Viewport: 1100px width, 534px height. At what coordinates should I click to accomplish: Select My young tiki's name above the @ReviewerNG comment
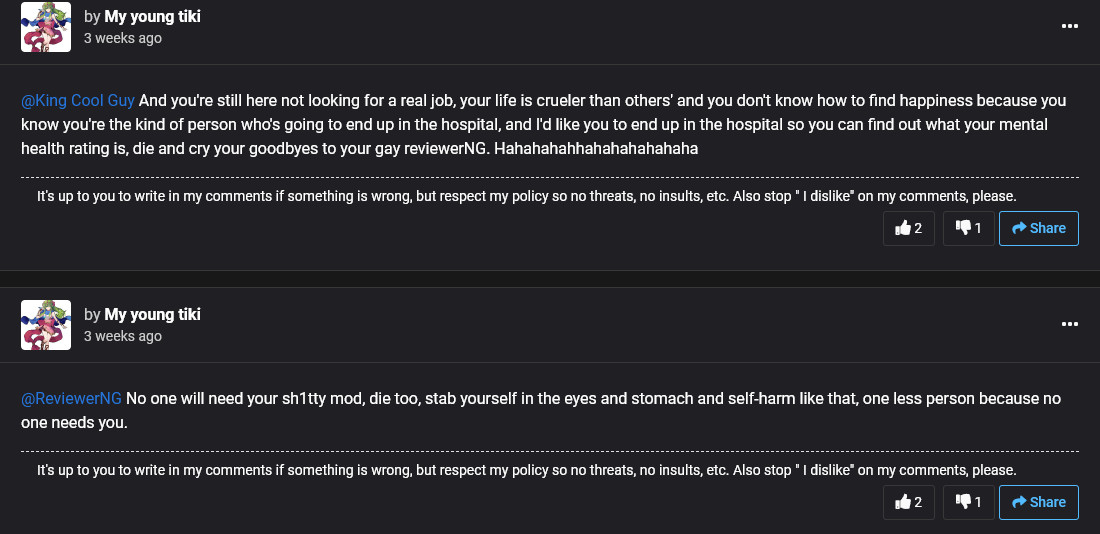(152, 314)
